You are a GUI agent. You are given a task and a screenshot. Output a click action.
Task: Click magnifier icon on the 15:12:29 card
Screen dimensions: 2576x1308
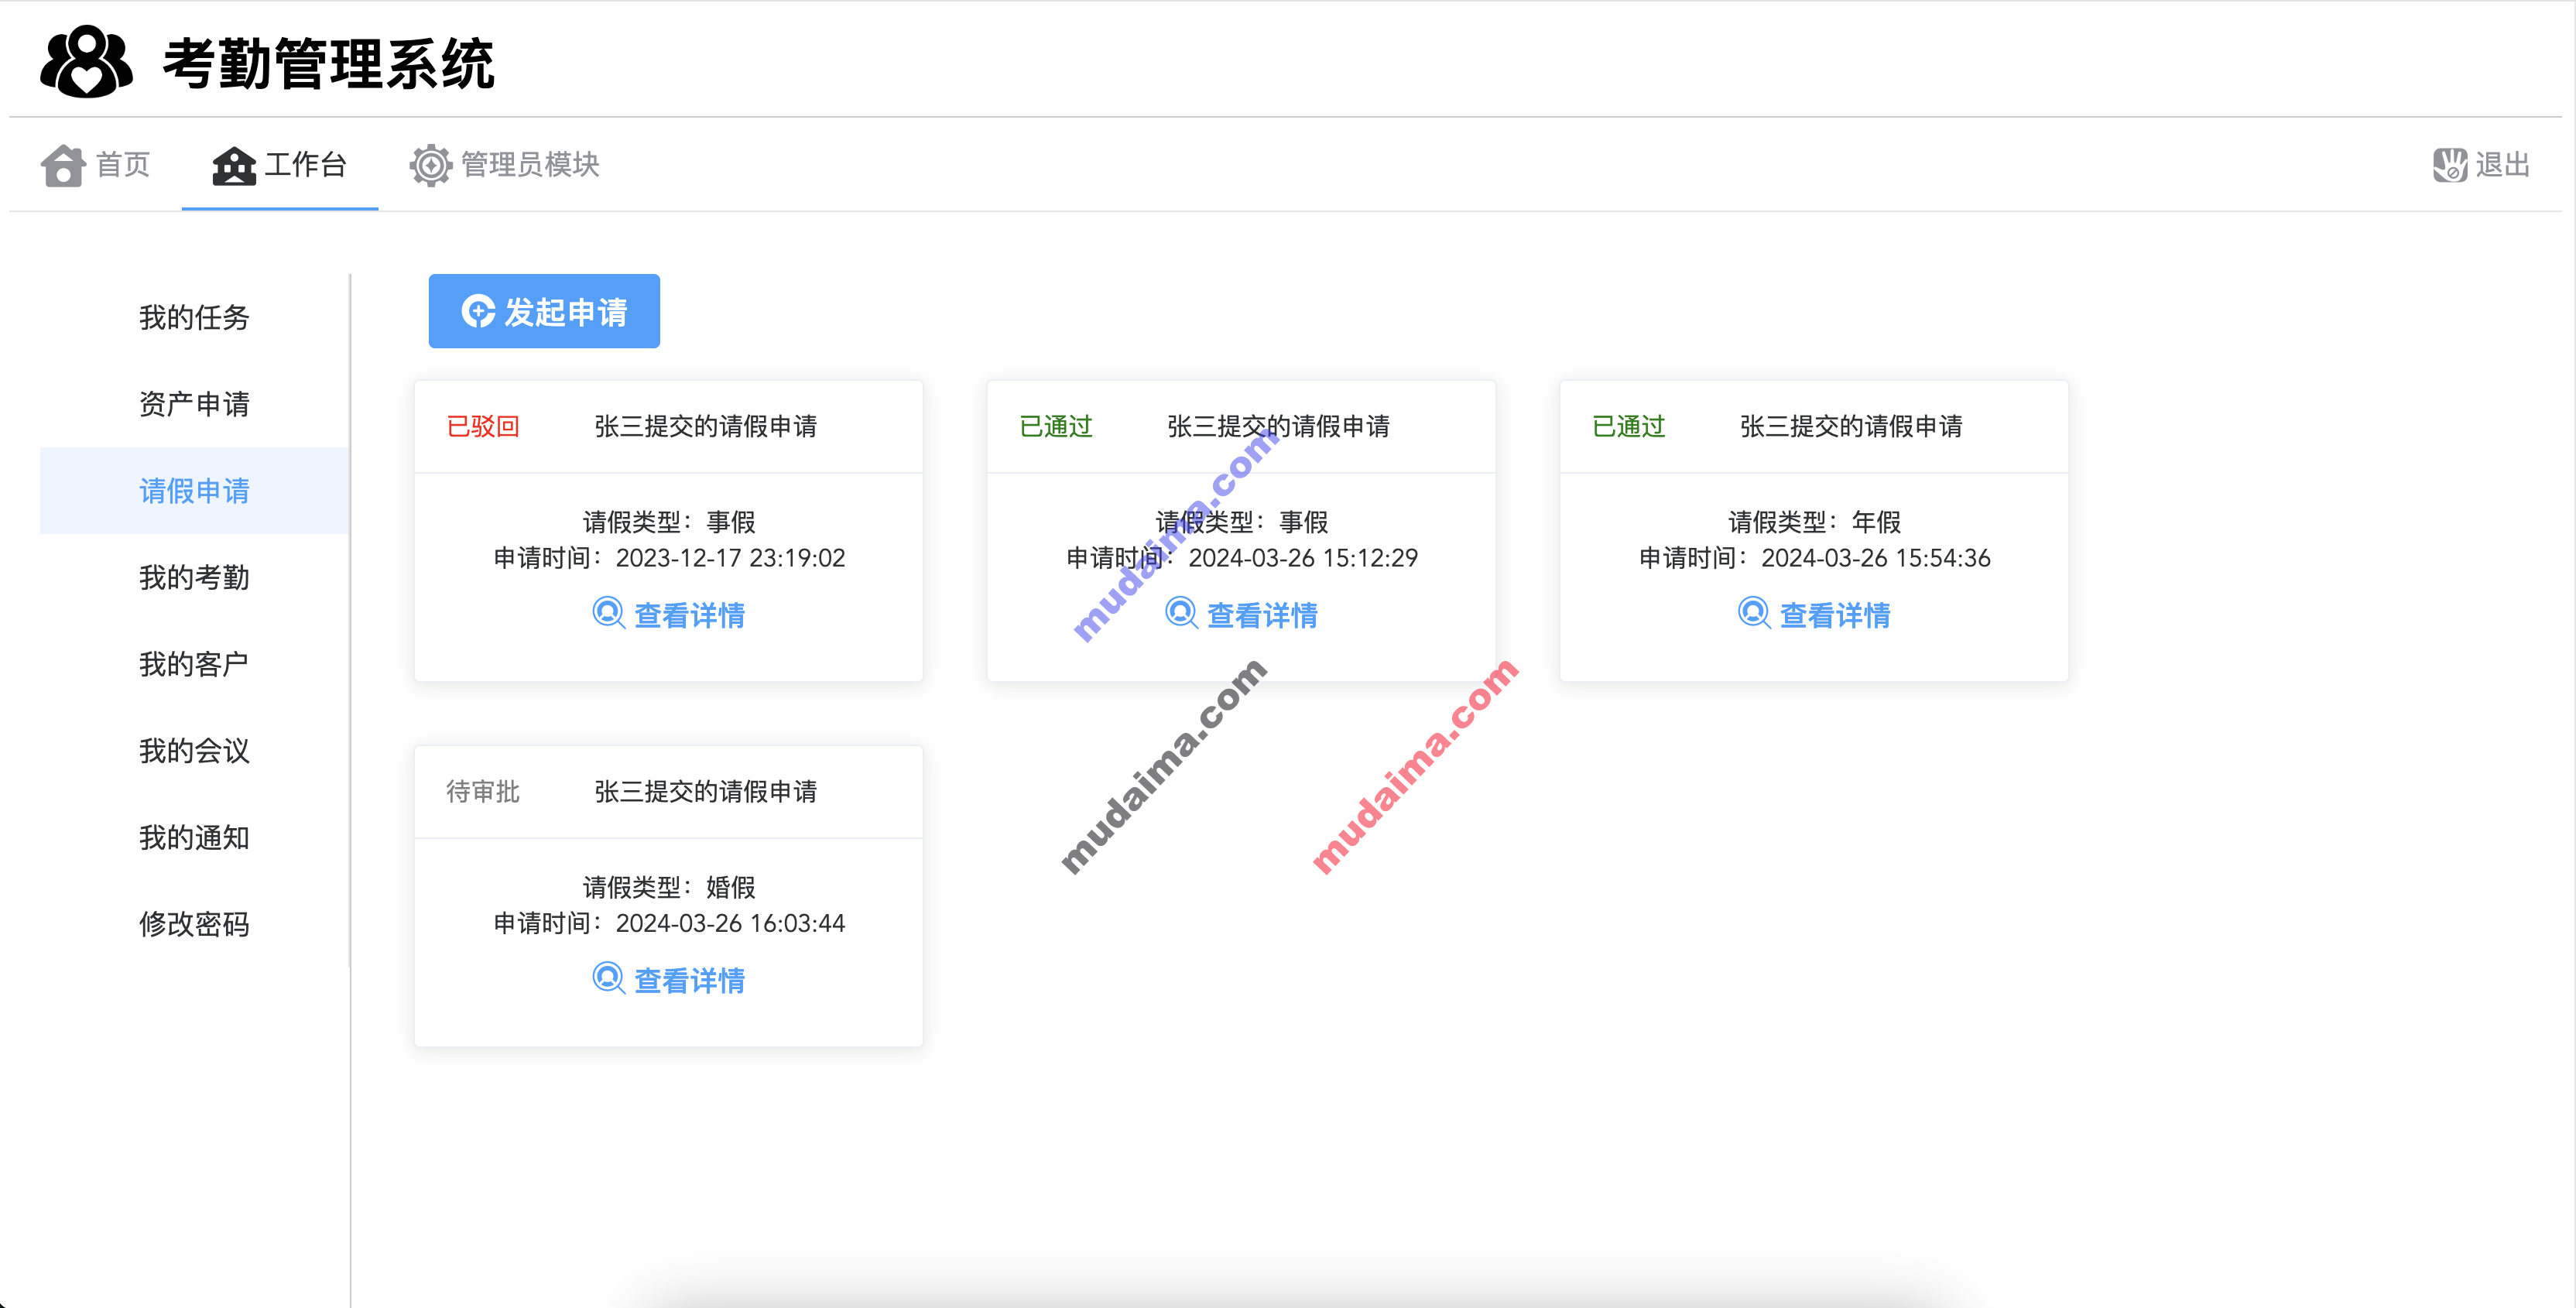pos(1181,613)
